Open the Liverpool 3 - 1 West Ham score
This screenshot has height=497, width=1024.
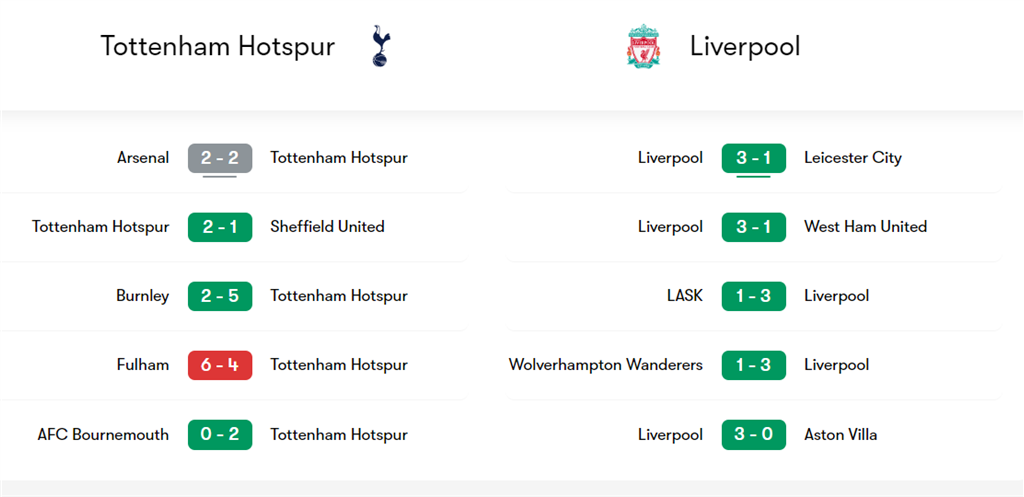click(754, 227)
